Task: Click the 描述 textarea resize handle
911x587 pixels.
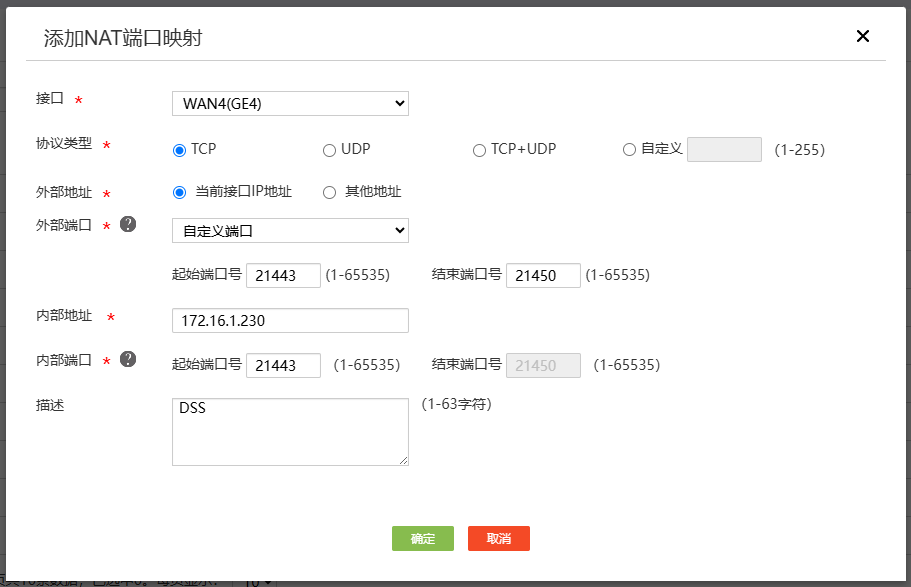Action: point(403,460)
